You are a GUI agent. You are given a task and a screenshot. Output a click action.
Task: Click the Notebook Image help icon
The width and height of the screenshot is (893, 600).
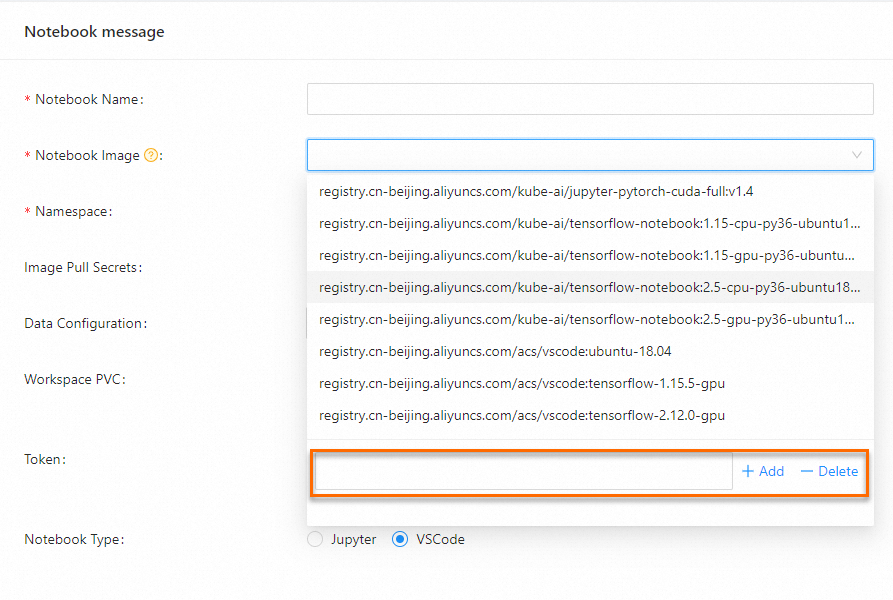(x=151, y=155)
